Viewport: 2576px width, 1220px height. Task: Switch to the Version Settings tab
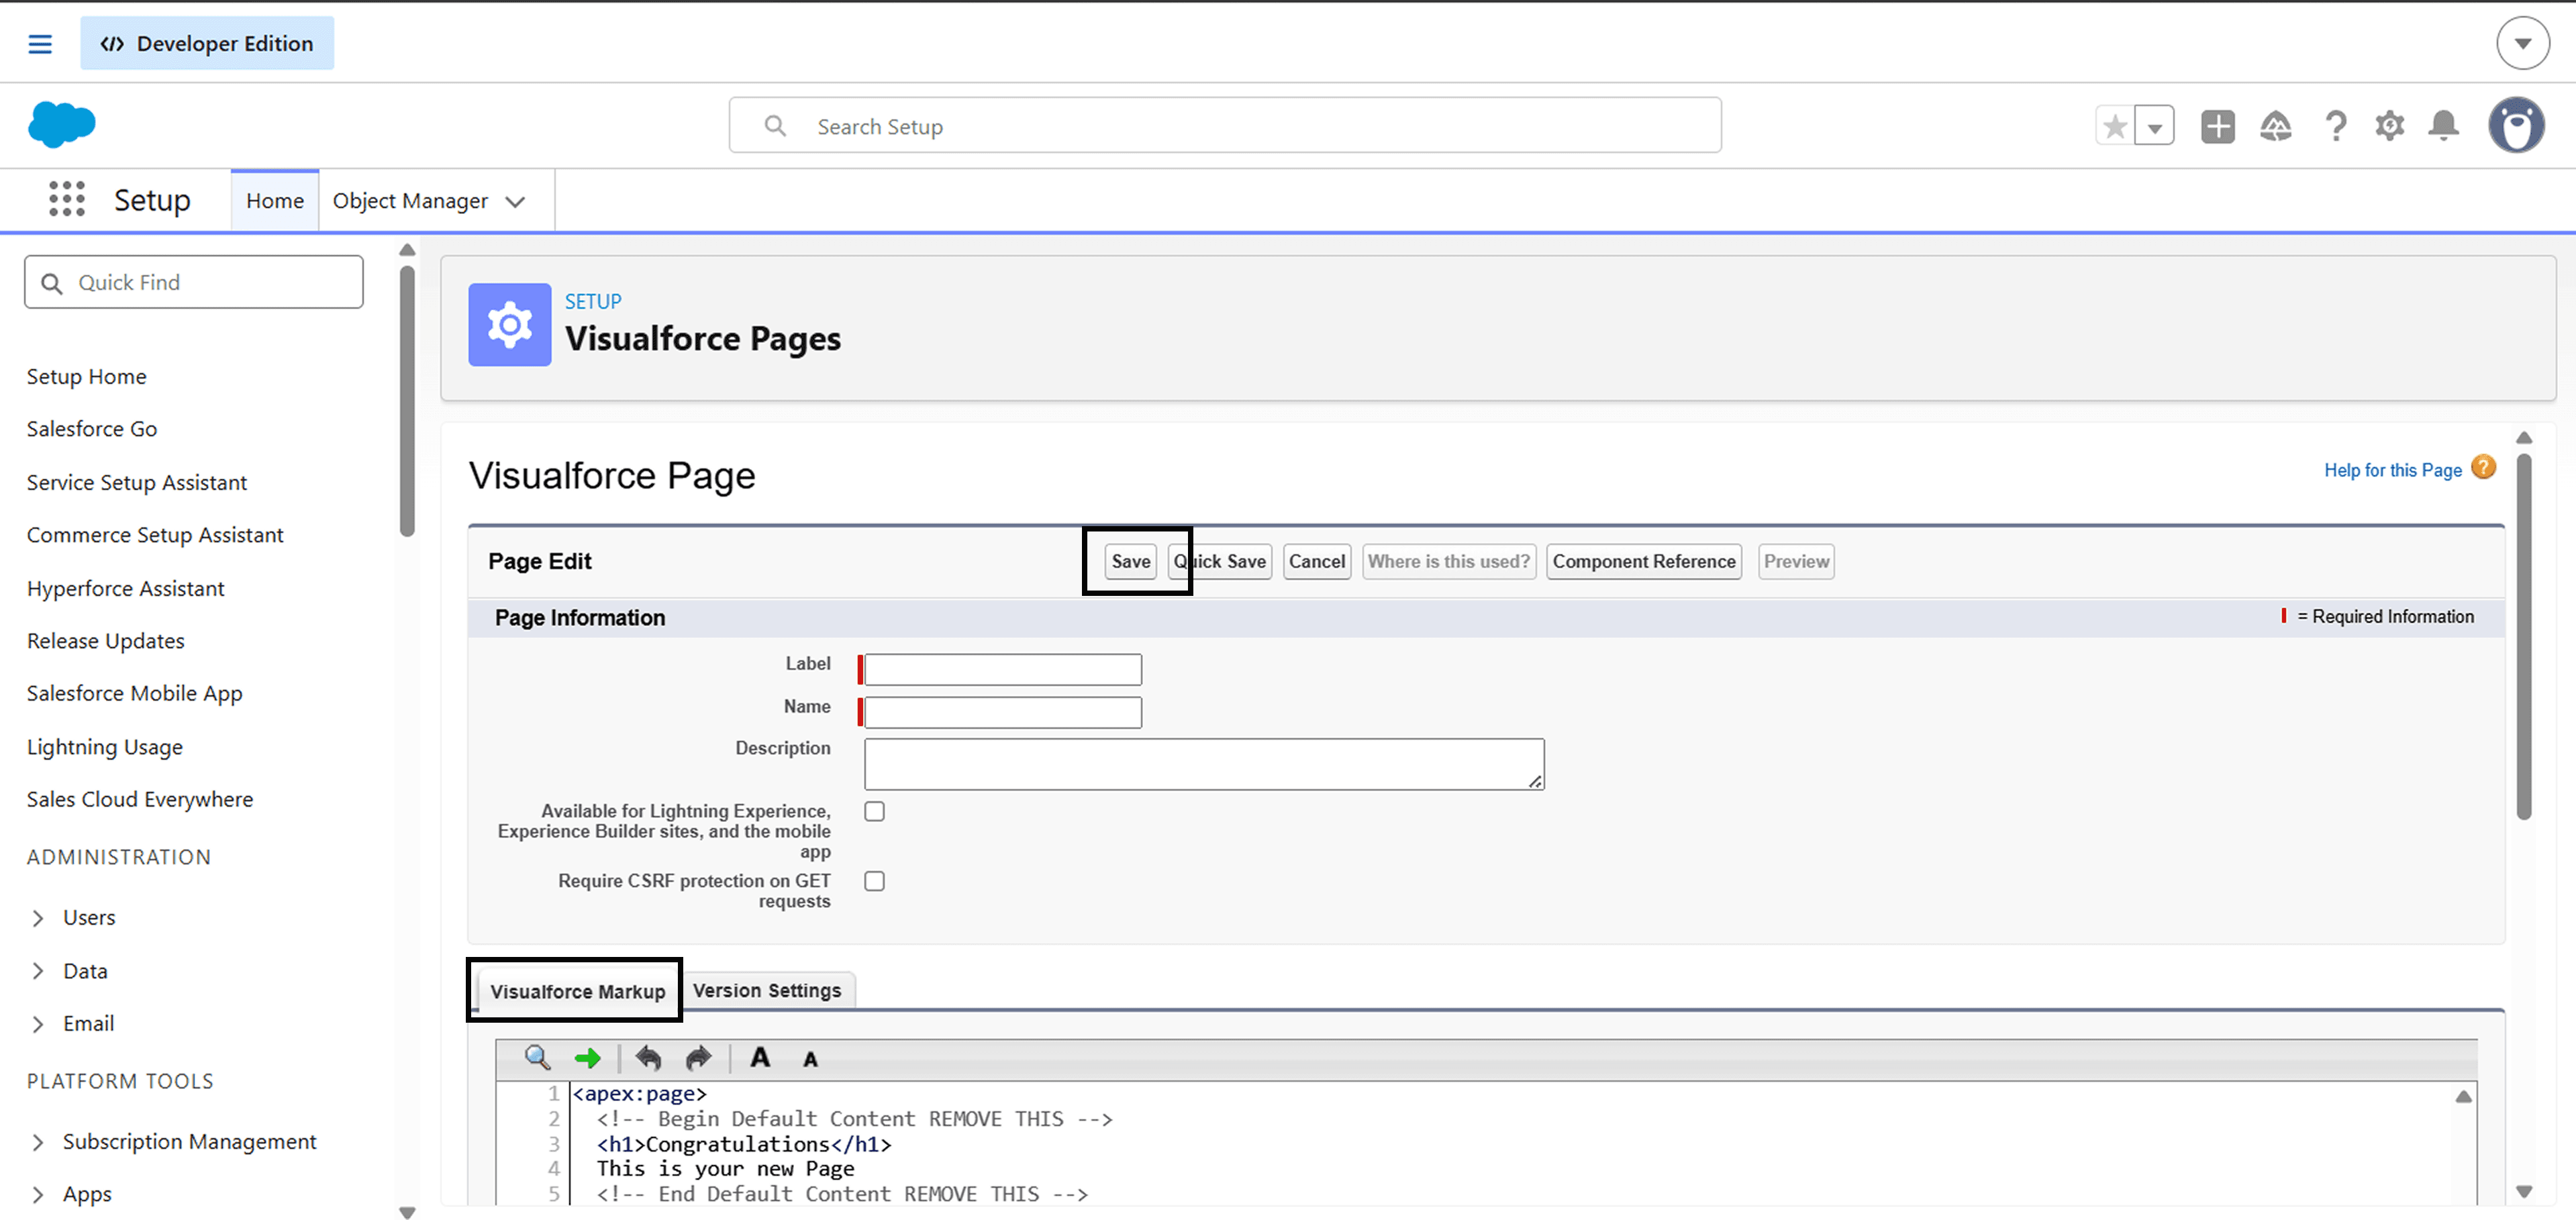click(x=766, y=990)
